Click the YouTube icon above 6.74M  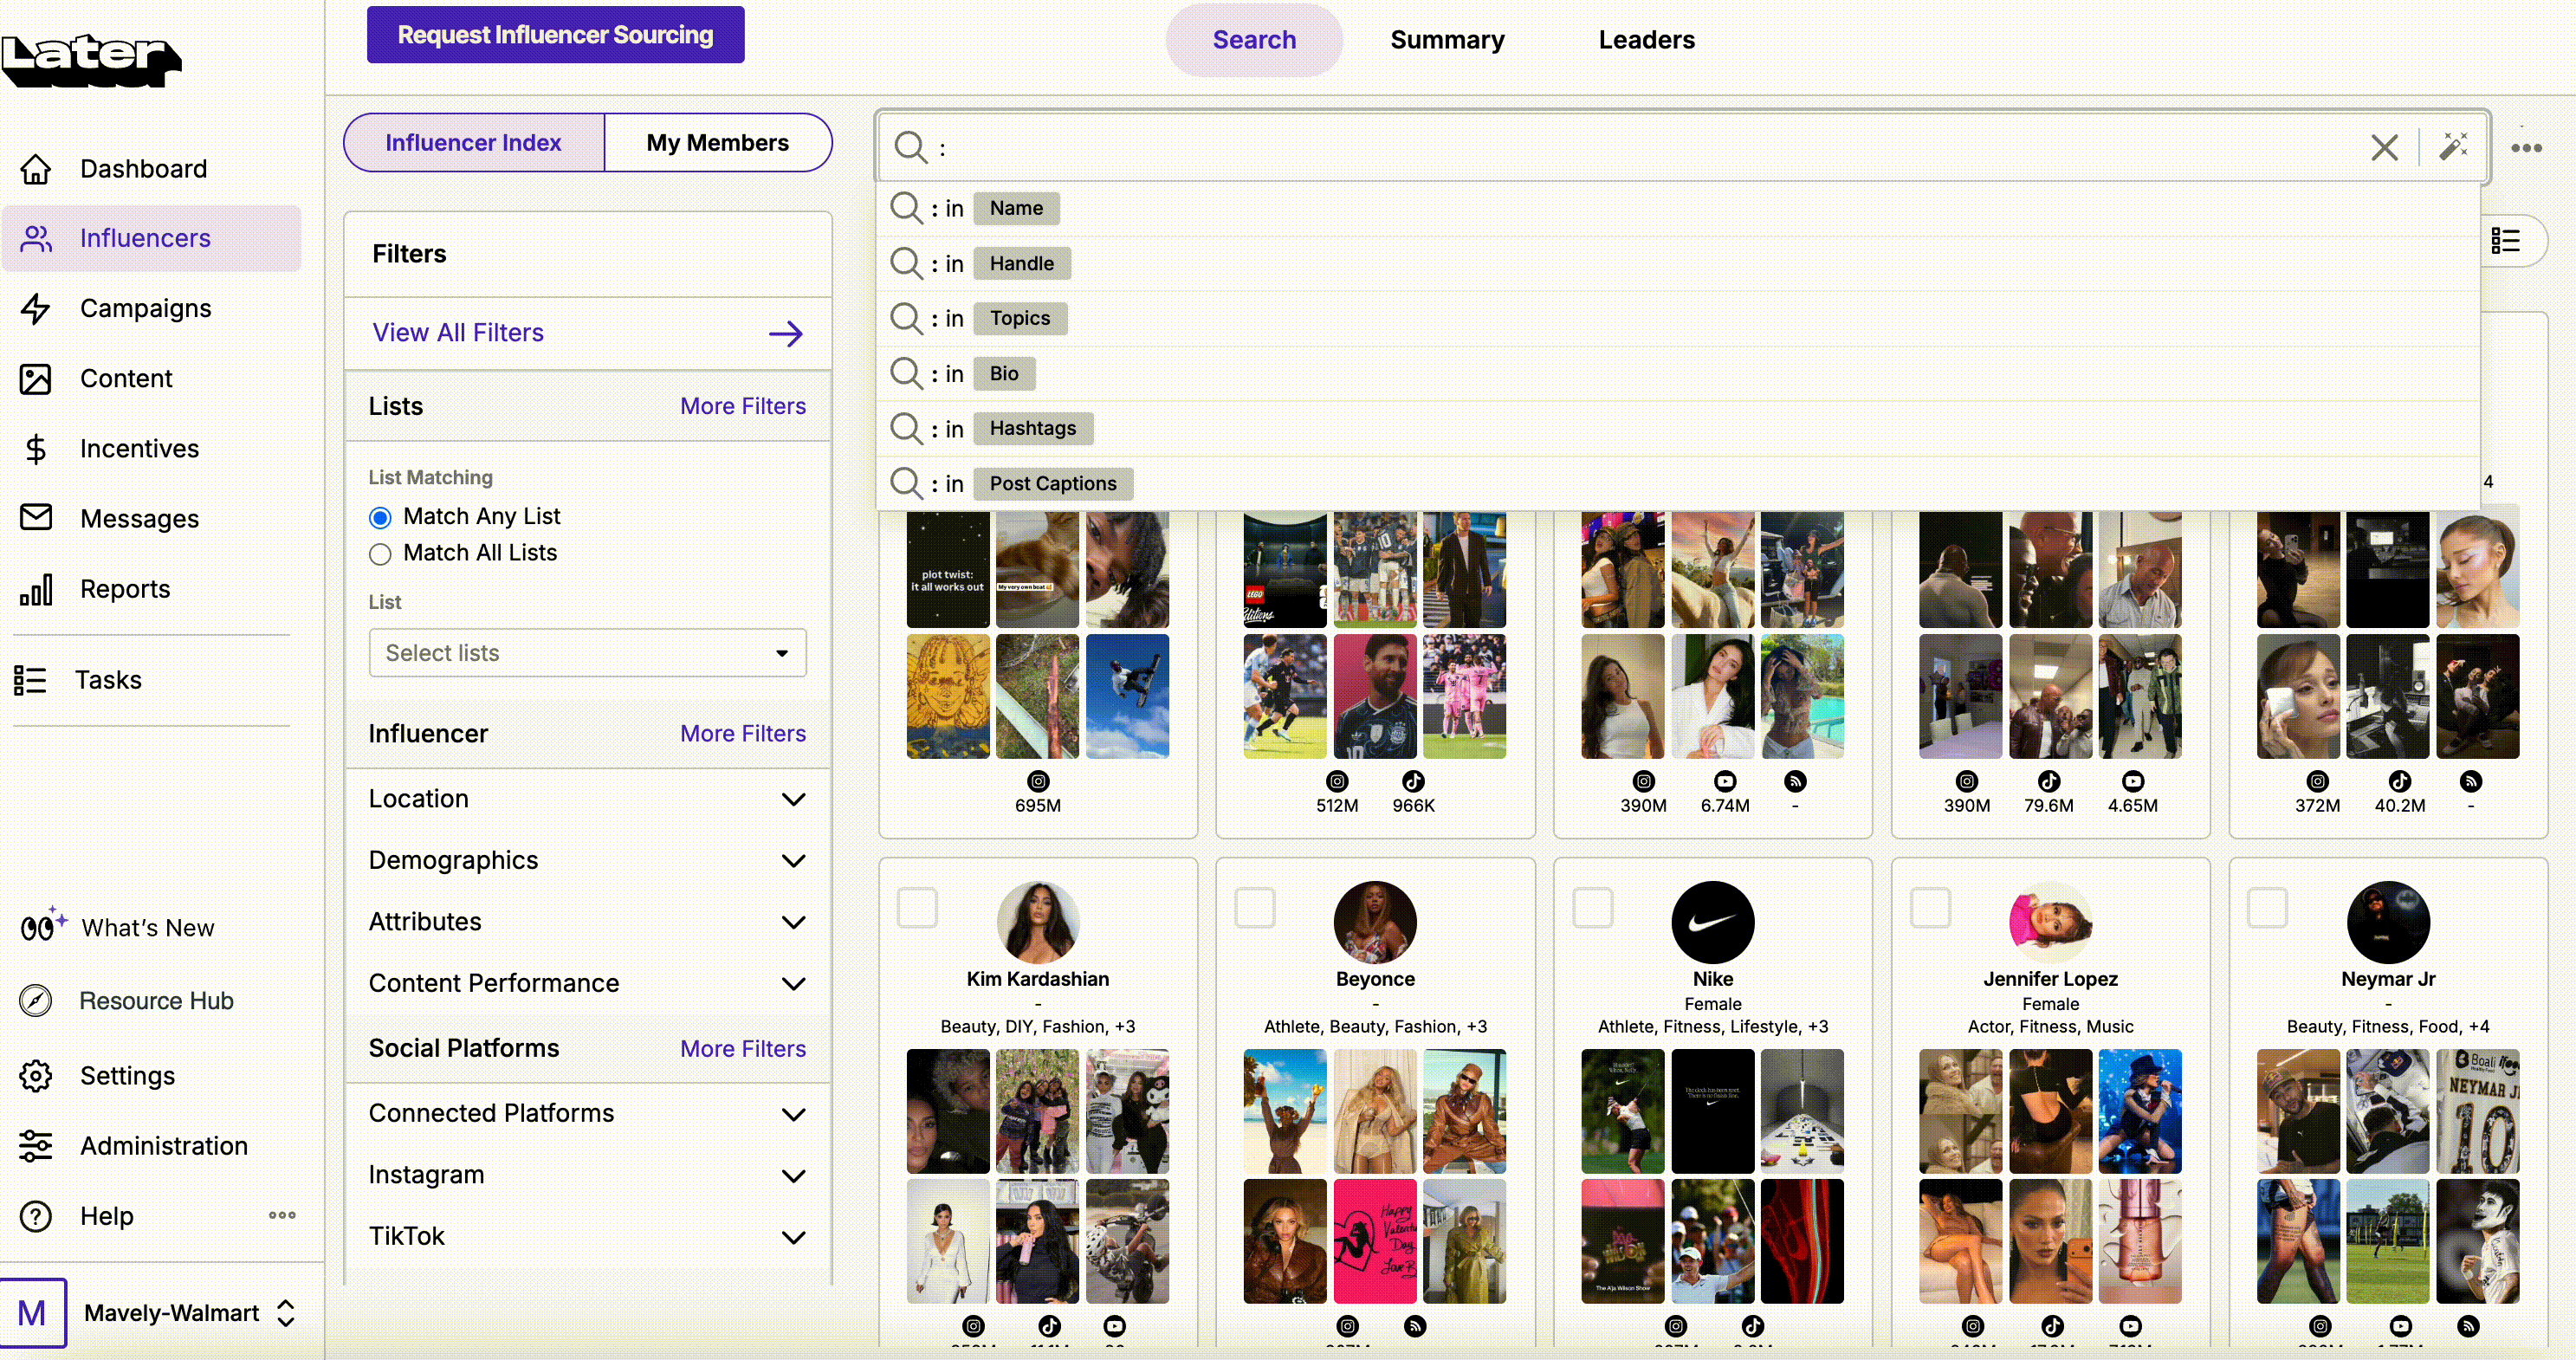click(x=1725, y=781)
